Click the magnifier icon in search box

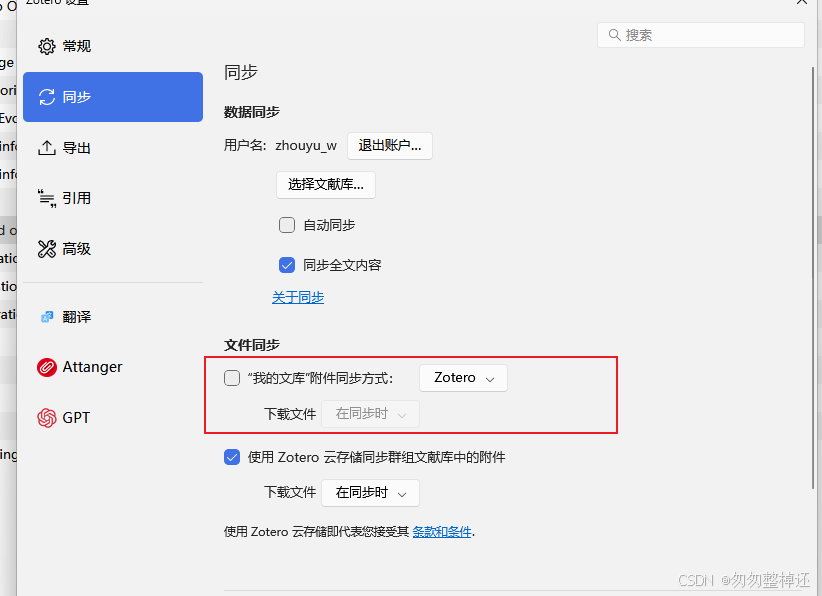click(614, 35)
